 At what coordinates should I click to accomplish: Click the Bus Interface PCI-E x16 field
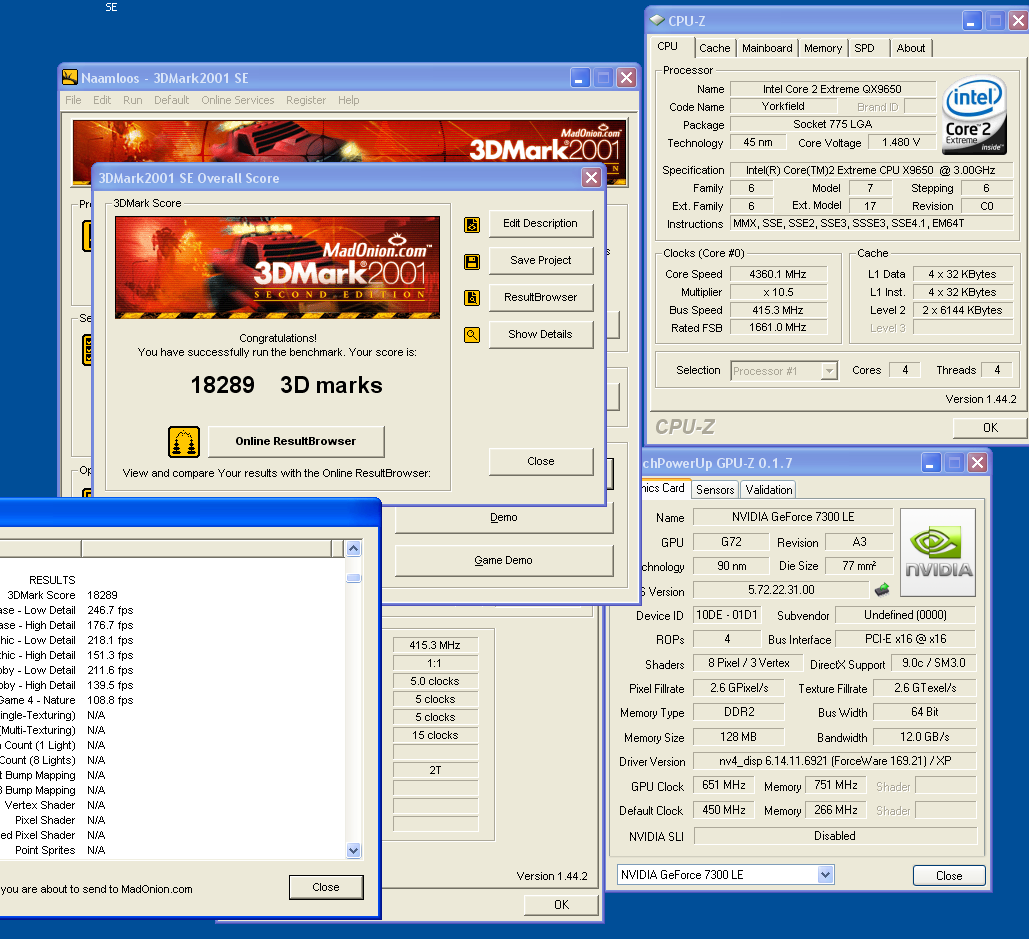(x=905, y=639)
